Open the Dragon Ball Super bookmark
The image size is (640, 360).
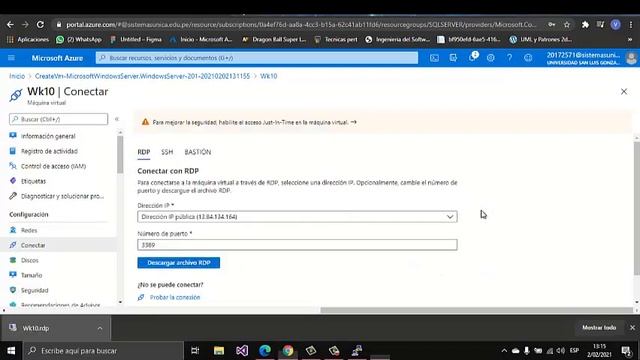point(274,40)
